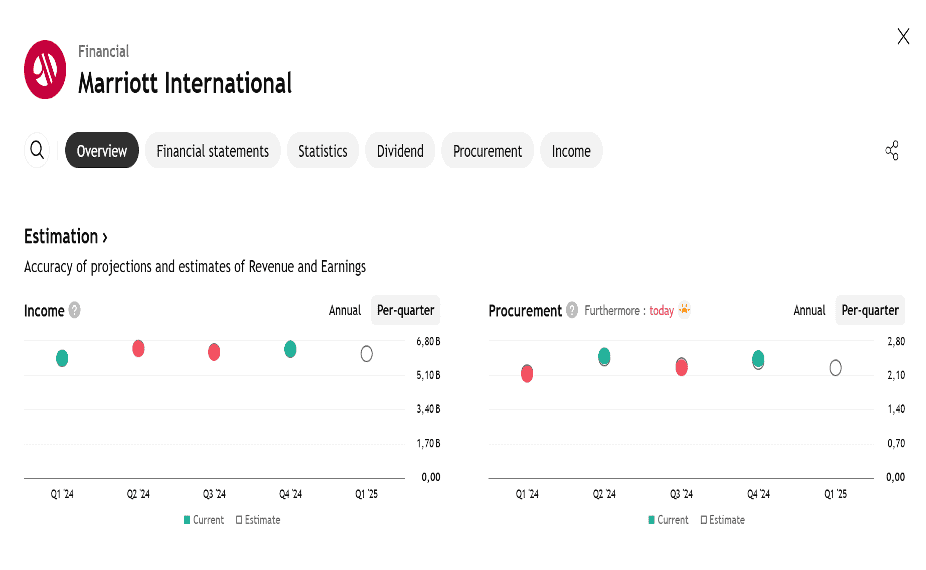Click the share icon
The height and width of the screenshot is (570, 926).
click(892, 151)
